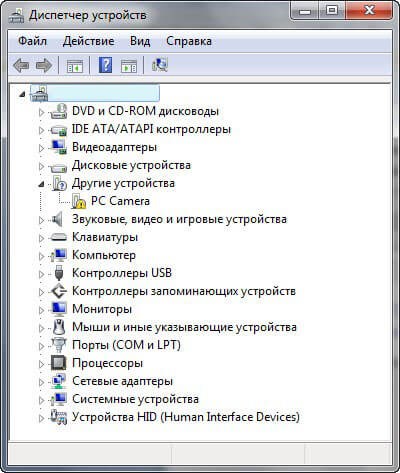
Task: Click the Устройства HID icon
Action: pos(59,417)
